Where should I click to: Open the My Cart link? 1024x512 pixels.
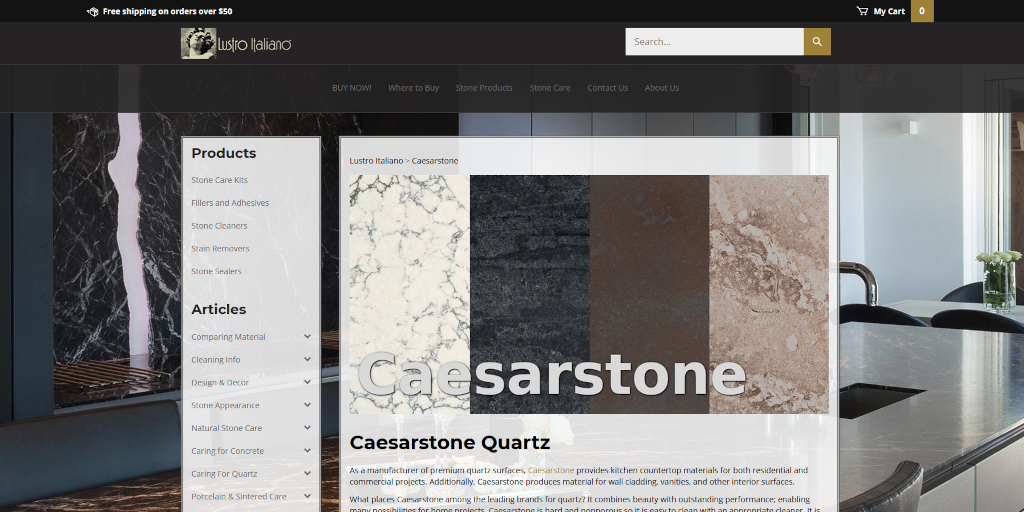point(889,11)
